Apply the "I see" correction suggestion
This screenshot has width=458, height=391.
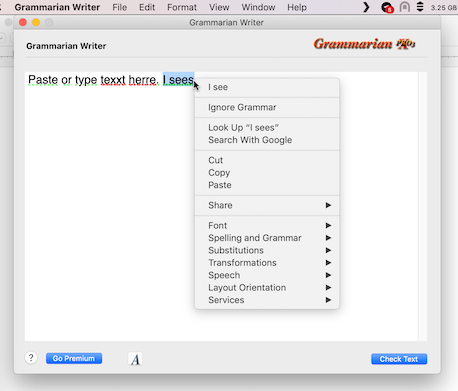pos(267,87)
